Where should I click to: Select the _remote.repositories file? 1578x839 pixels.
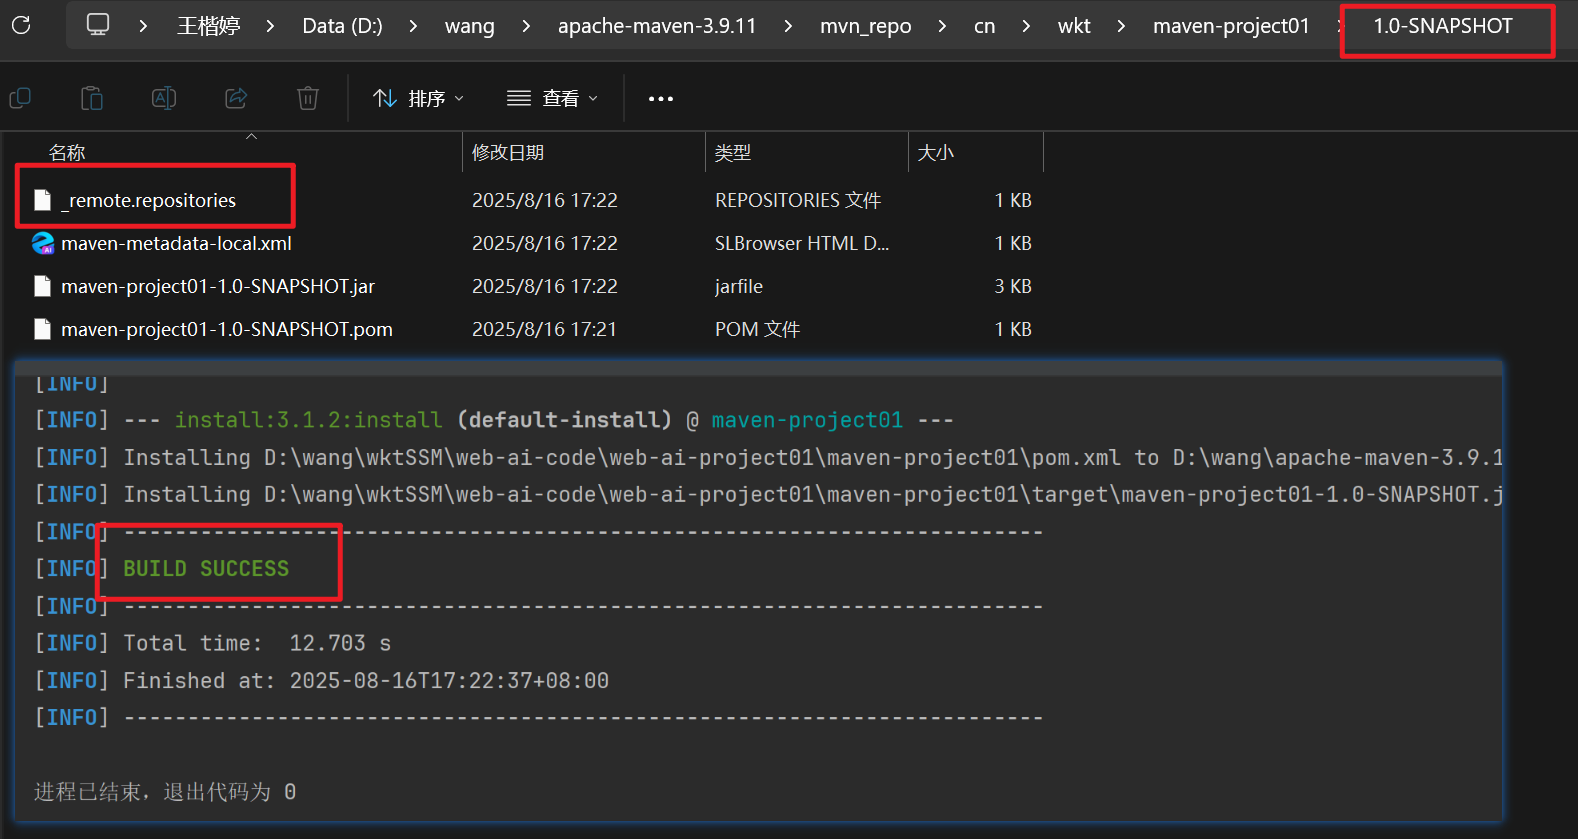pos(148,200)
